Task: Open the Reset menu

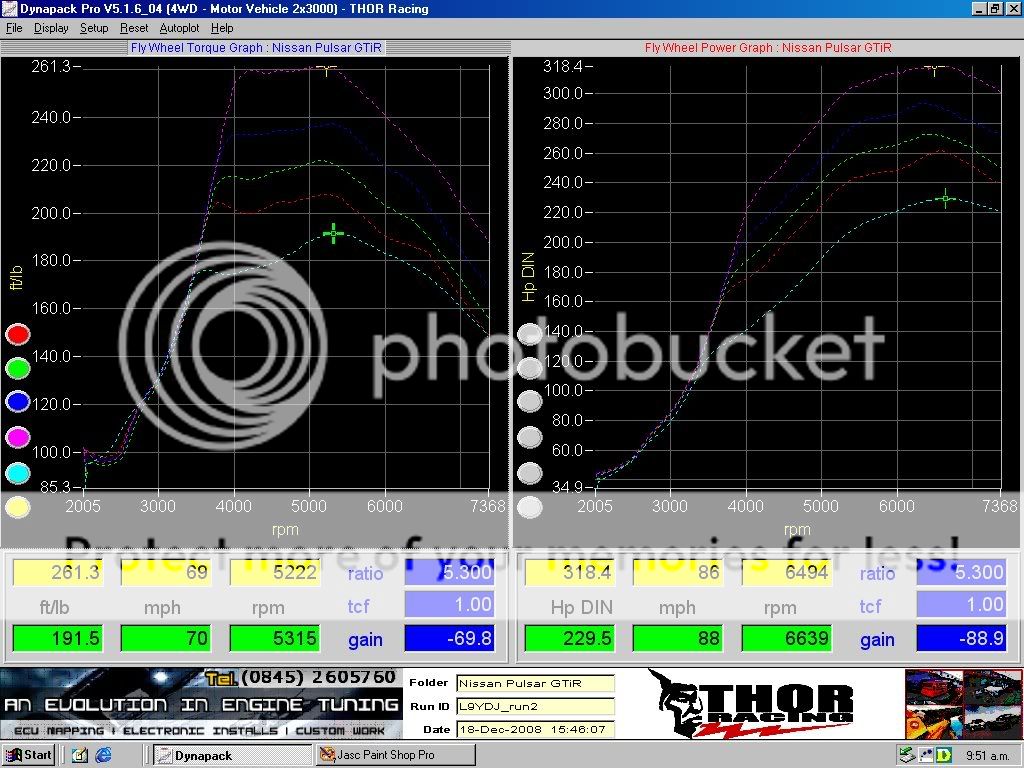Action: pyautogui.click(x=134, y=28)
